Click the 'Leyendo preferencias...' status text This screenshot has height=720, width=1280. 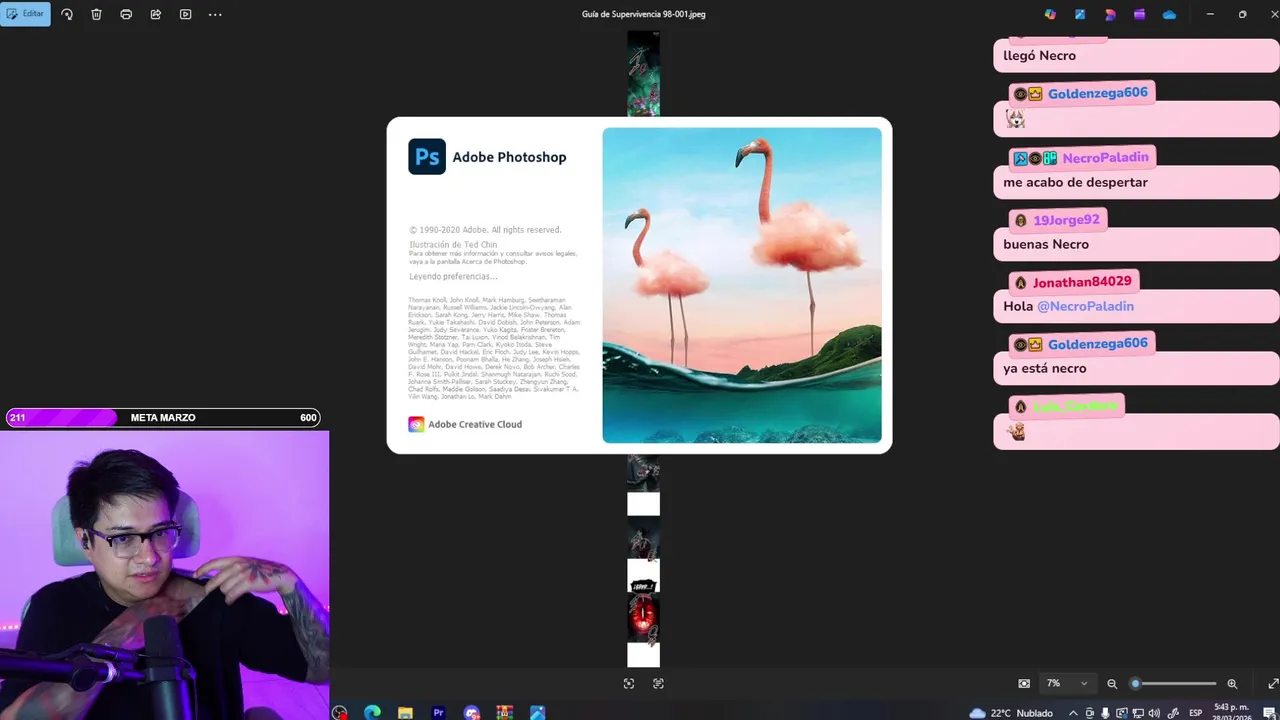(x=453, y=277)
